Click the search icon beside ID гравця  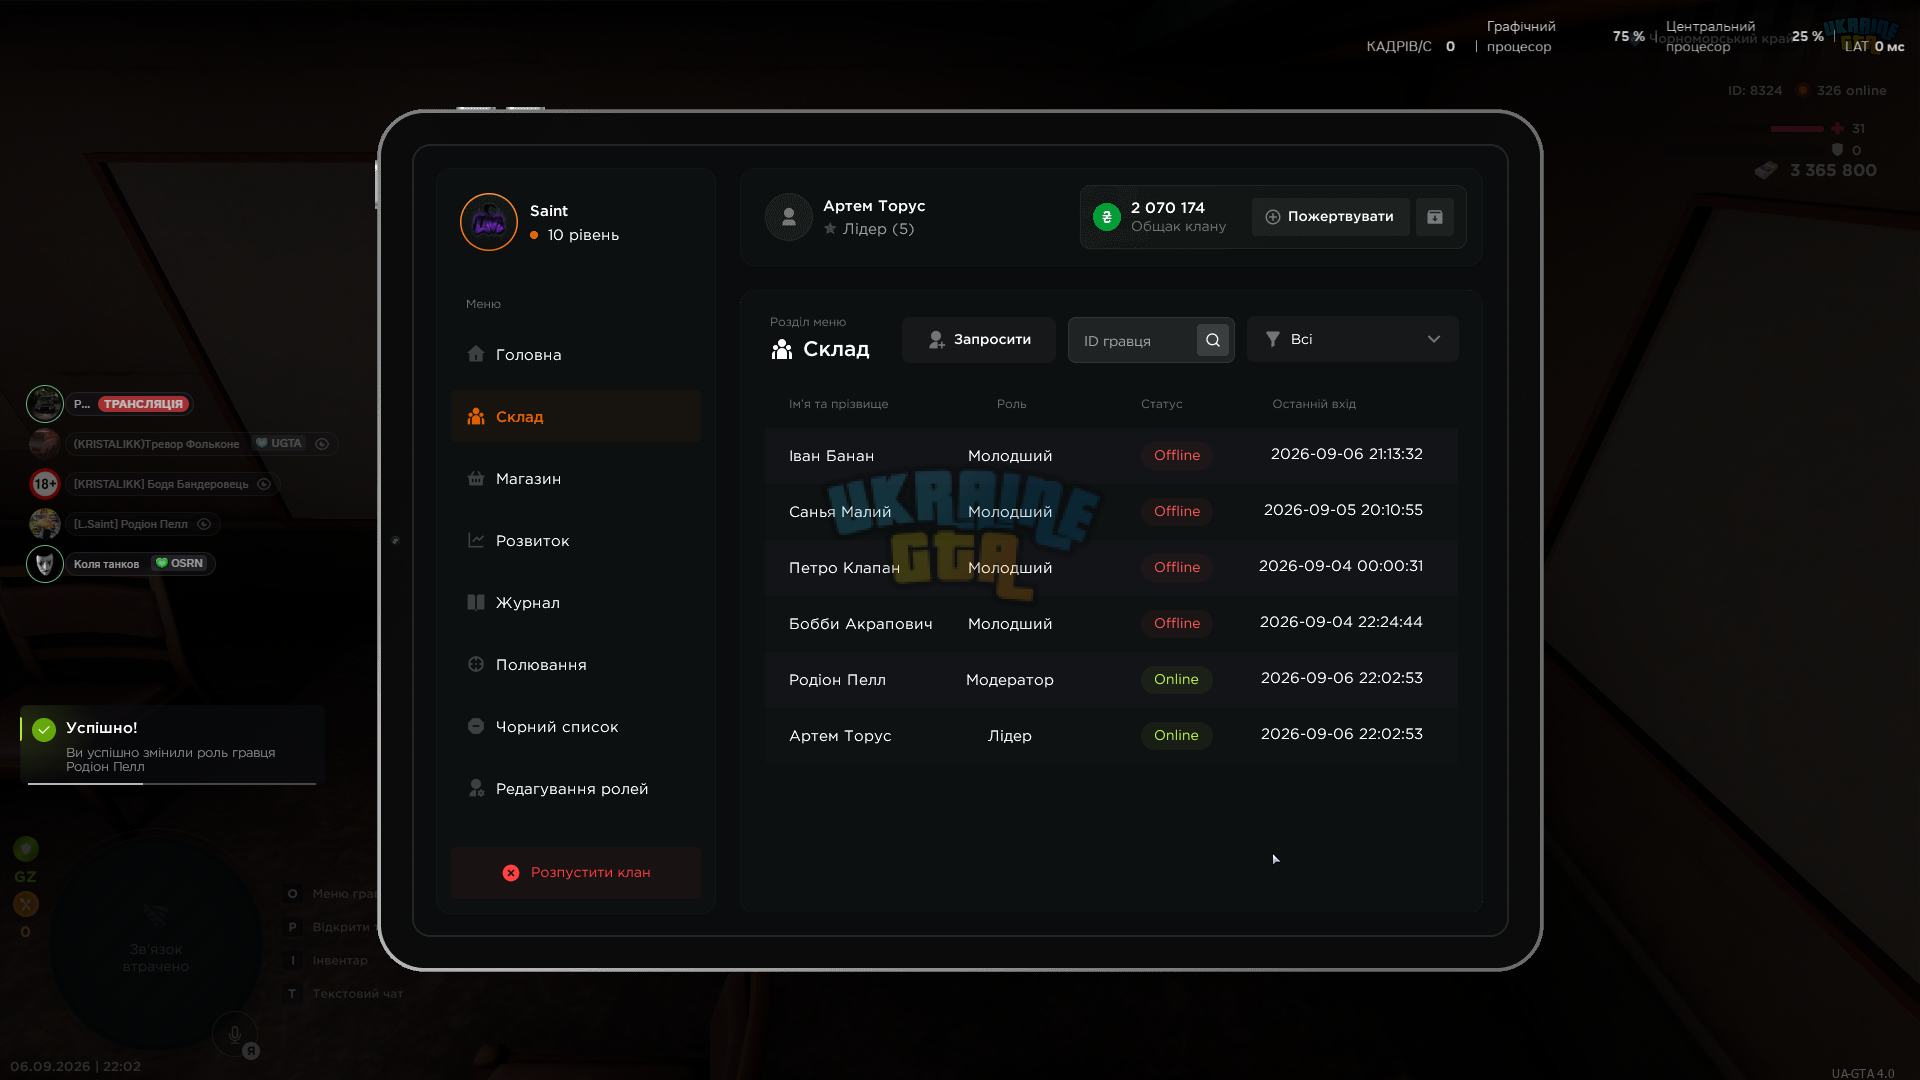[1212, 340]
